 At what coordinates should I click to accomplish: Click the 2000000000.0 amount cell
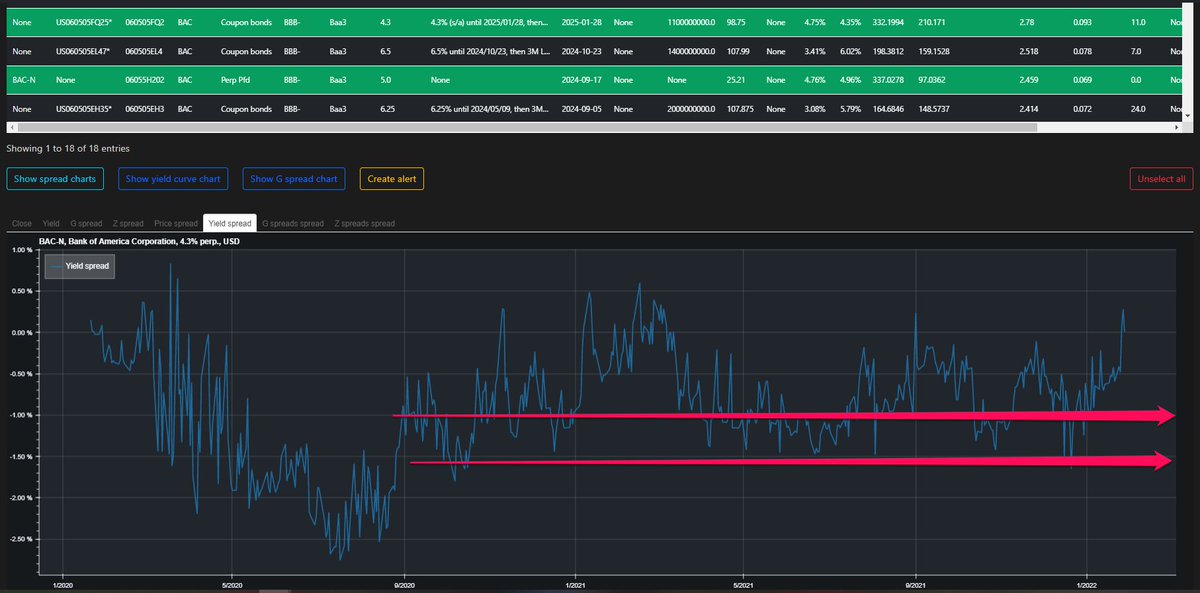coord(691,107)
